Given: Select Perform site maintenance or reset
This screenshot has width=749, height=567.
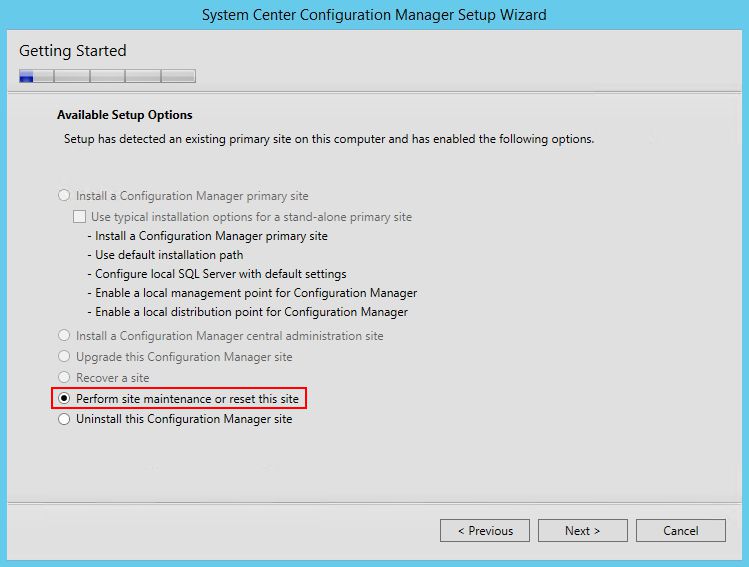Looking at the screenshot, I should 65,399.
